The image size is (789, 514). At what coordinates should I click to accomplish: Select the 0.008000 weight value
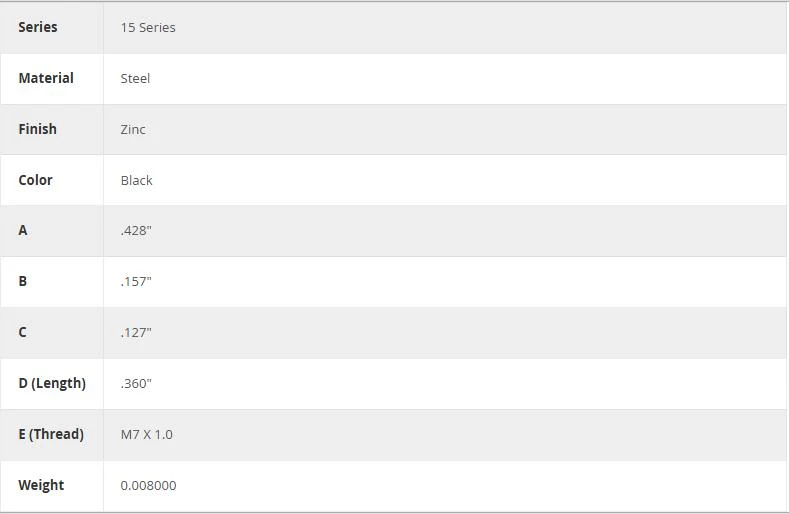click(148, 485)
